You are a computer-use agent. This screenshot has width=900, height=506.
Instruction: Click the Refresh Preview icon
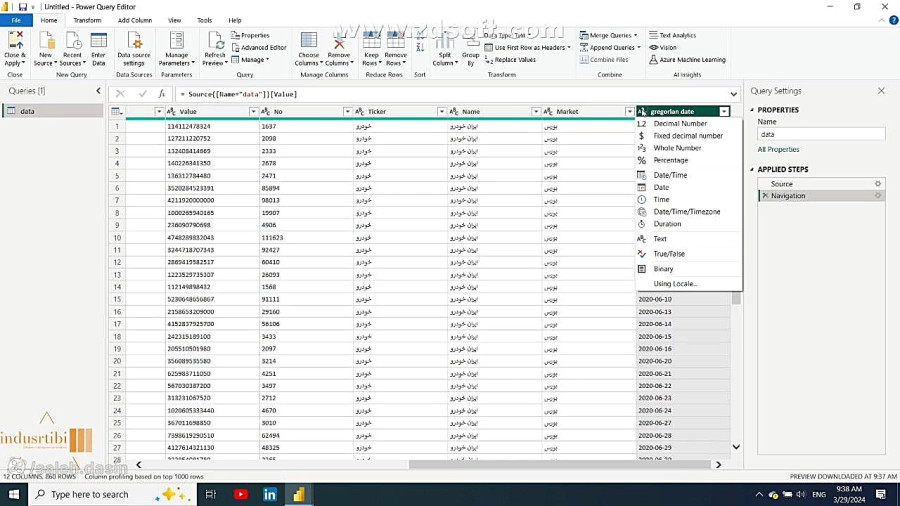pos(215,49)
